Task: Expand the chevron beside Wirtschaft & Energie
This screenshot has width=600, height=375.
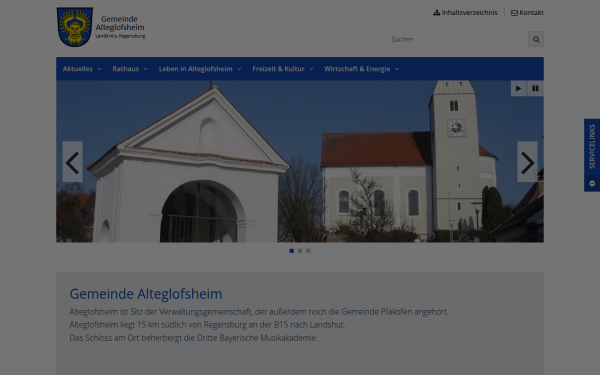Action: (397, 69)
